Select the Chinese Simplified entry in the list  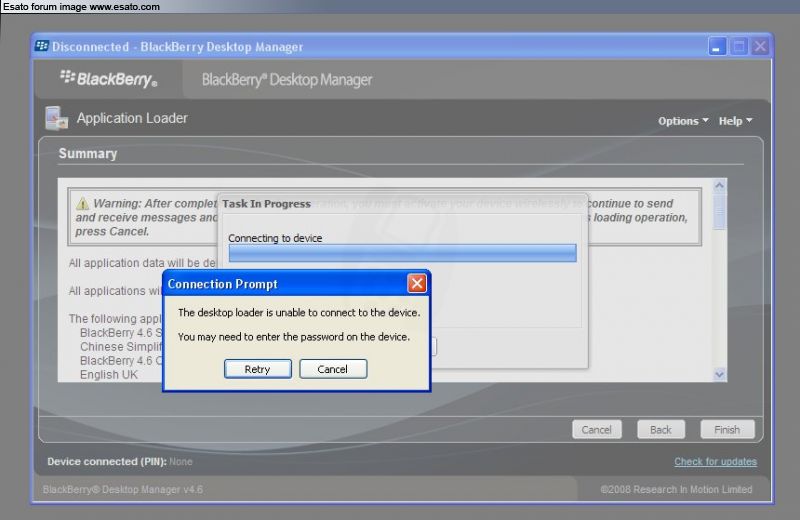click(x=121, y=346)
